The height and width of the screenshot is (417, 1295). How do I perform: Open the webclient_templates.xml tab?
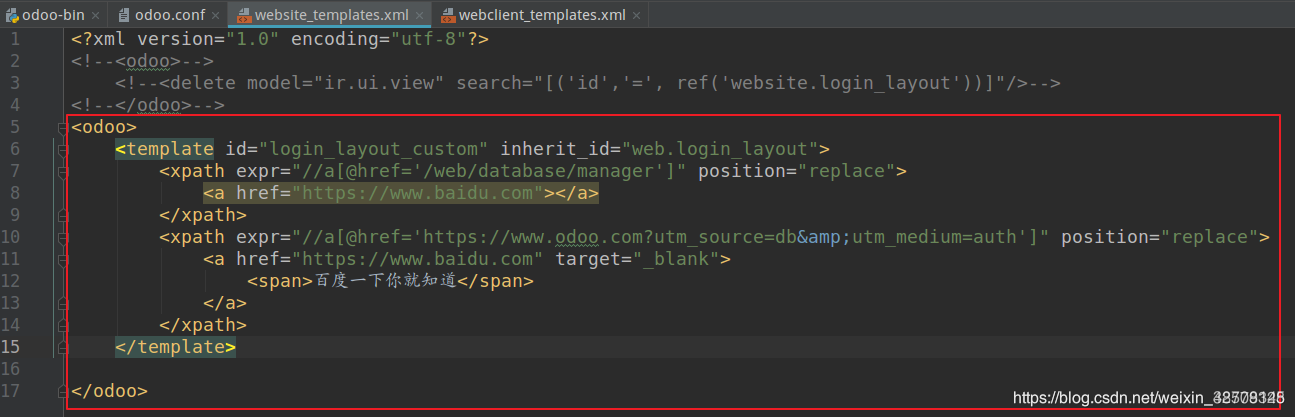pos(539,15)
